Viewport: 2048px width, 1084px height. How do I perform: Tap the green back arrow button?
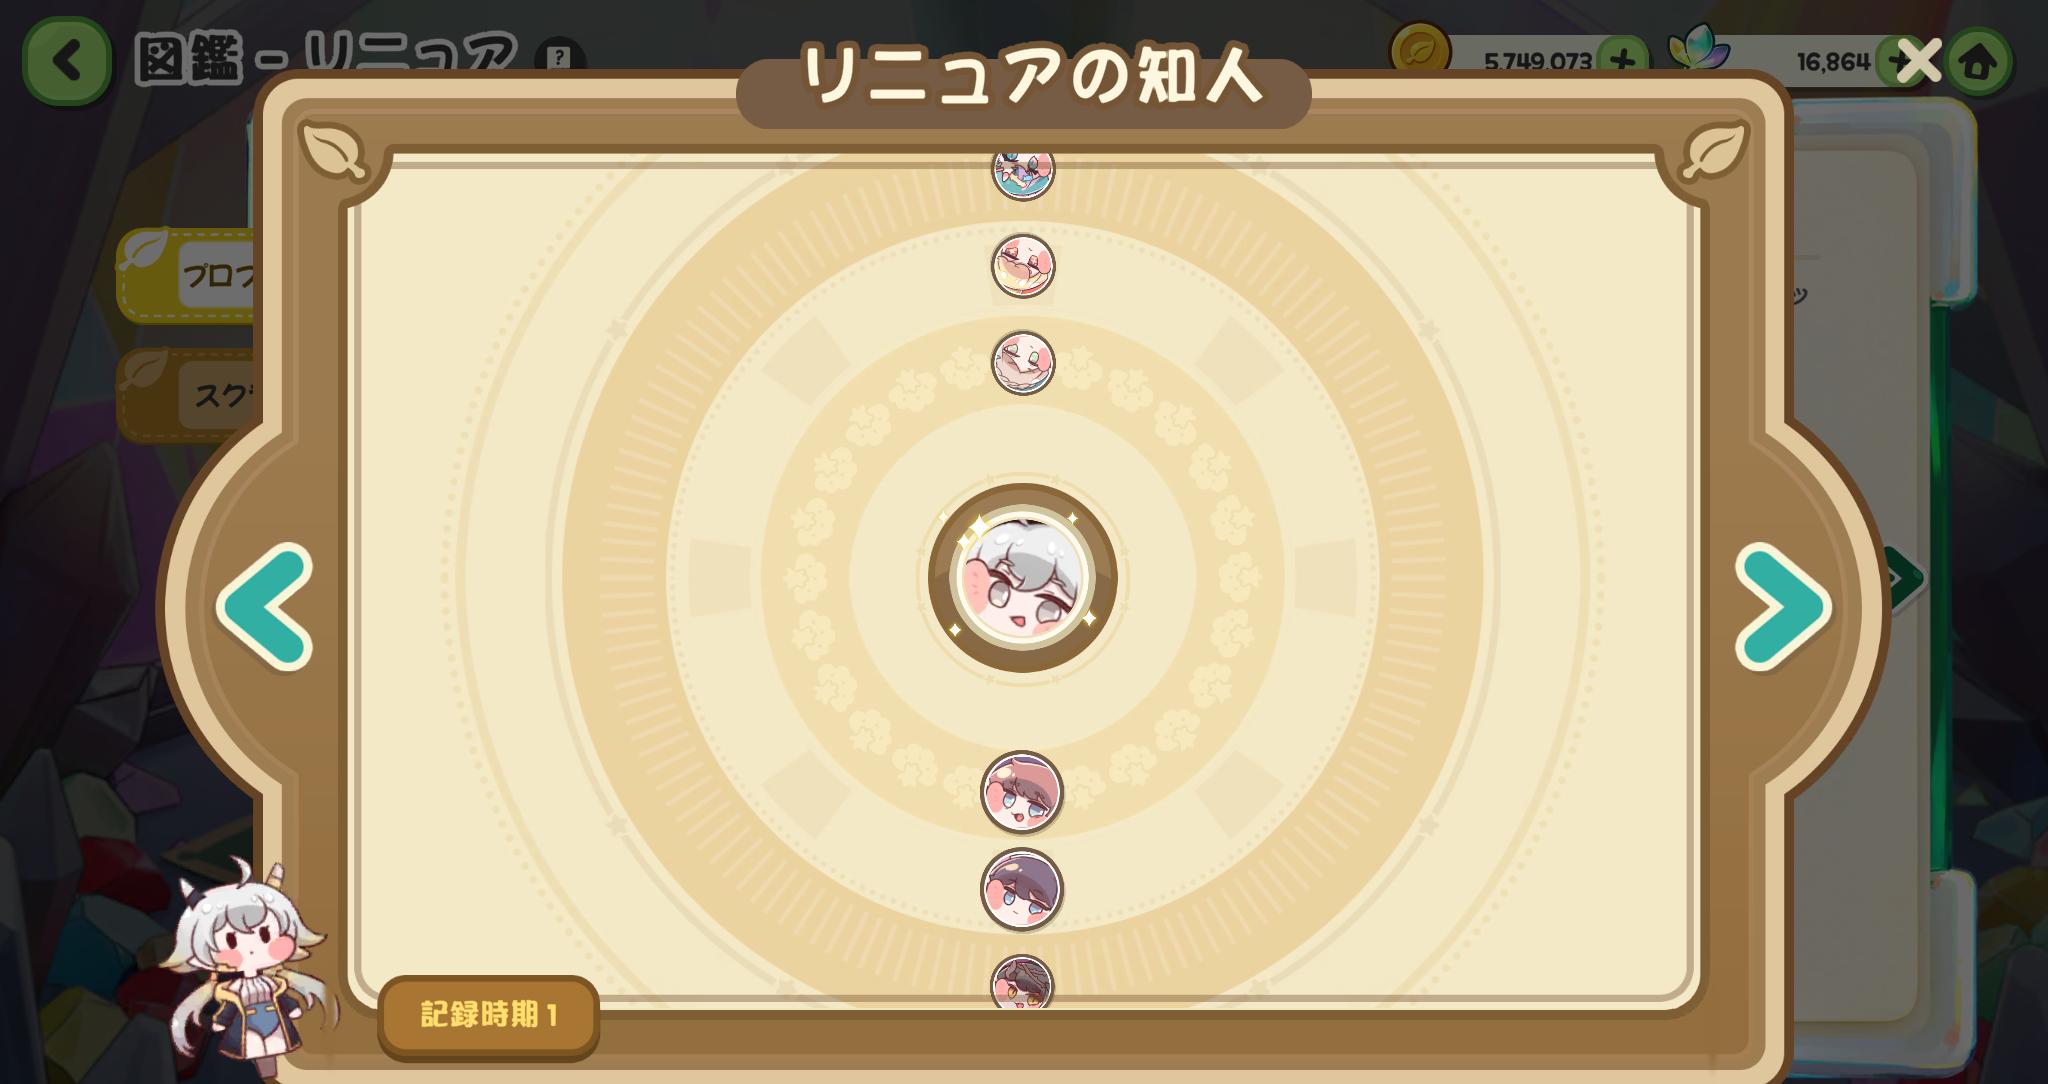coord(67,61)
